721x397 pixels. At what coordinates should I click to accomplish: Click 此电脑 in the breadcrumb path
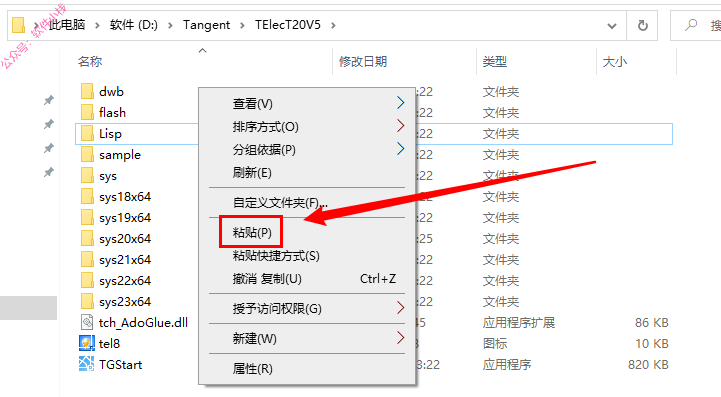[x=67, y=25]
